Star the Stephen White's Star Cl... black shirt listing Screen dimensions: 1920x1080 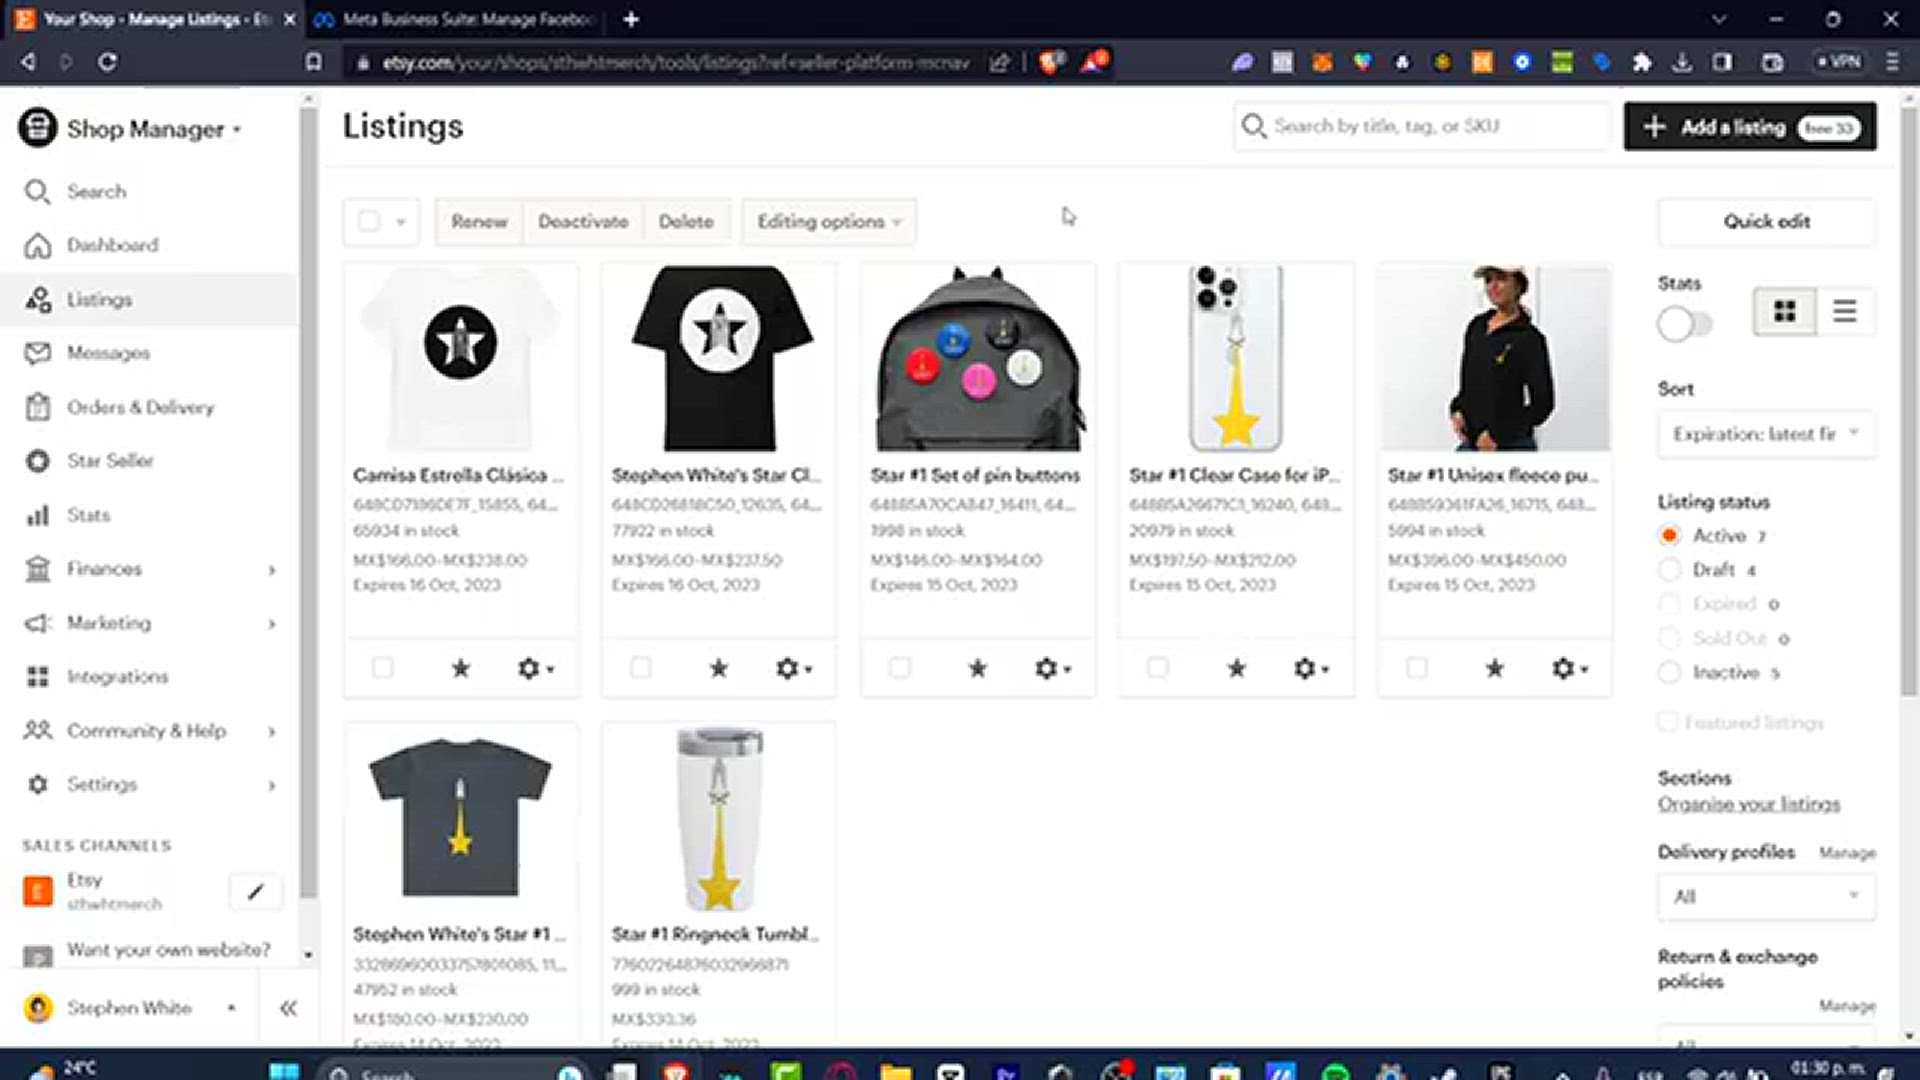(719, 668)
